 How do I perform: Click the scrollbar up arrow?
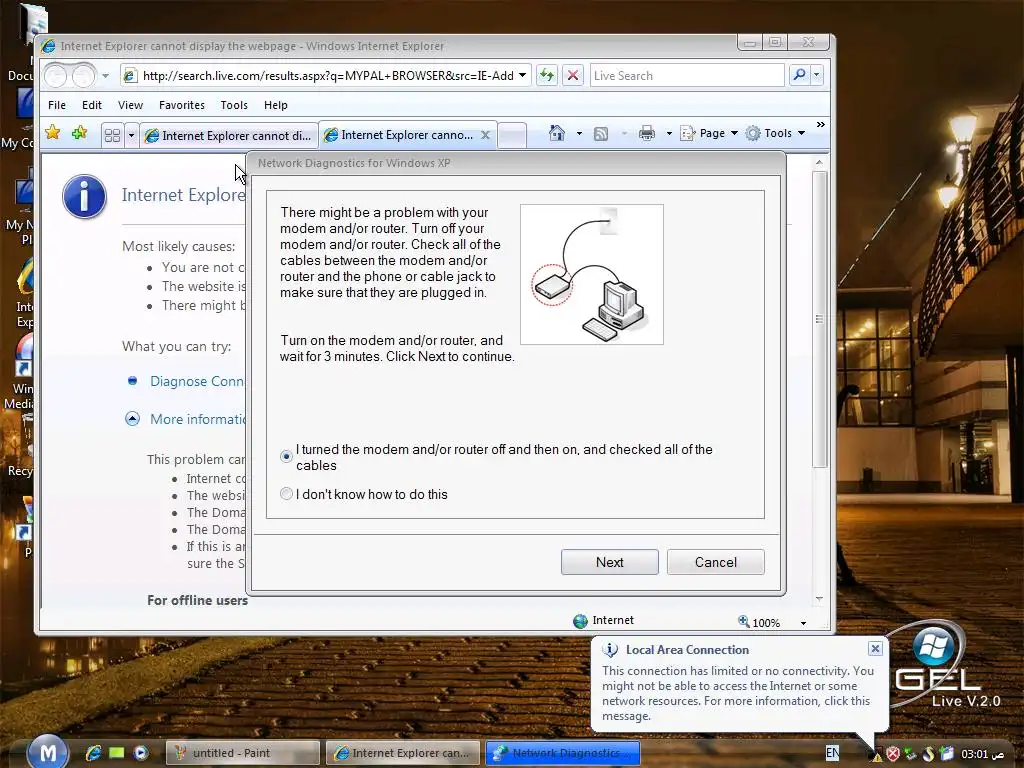click(x=820, y=161)
